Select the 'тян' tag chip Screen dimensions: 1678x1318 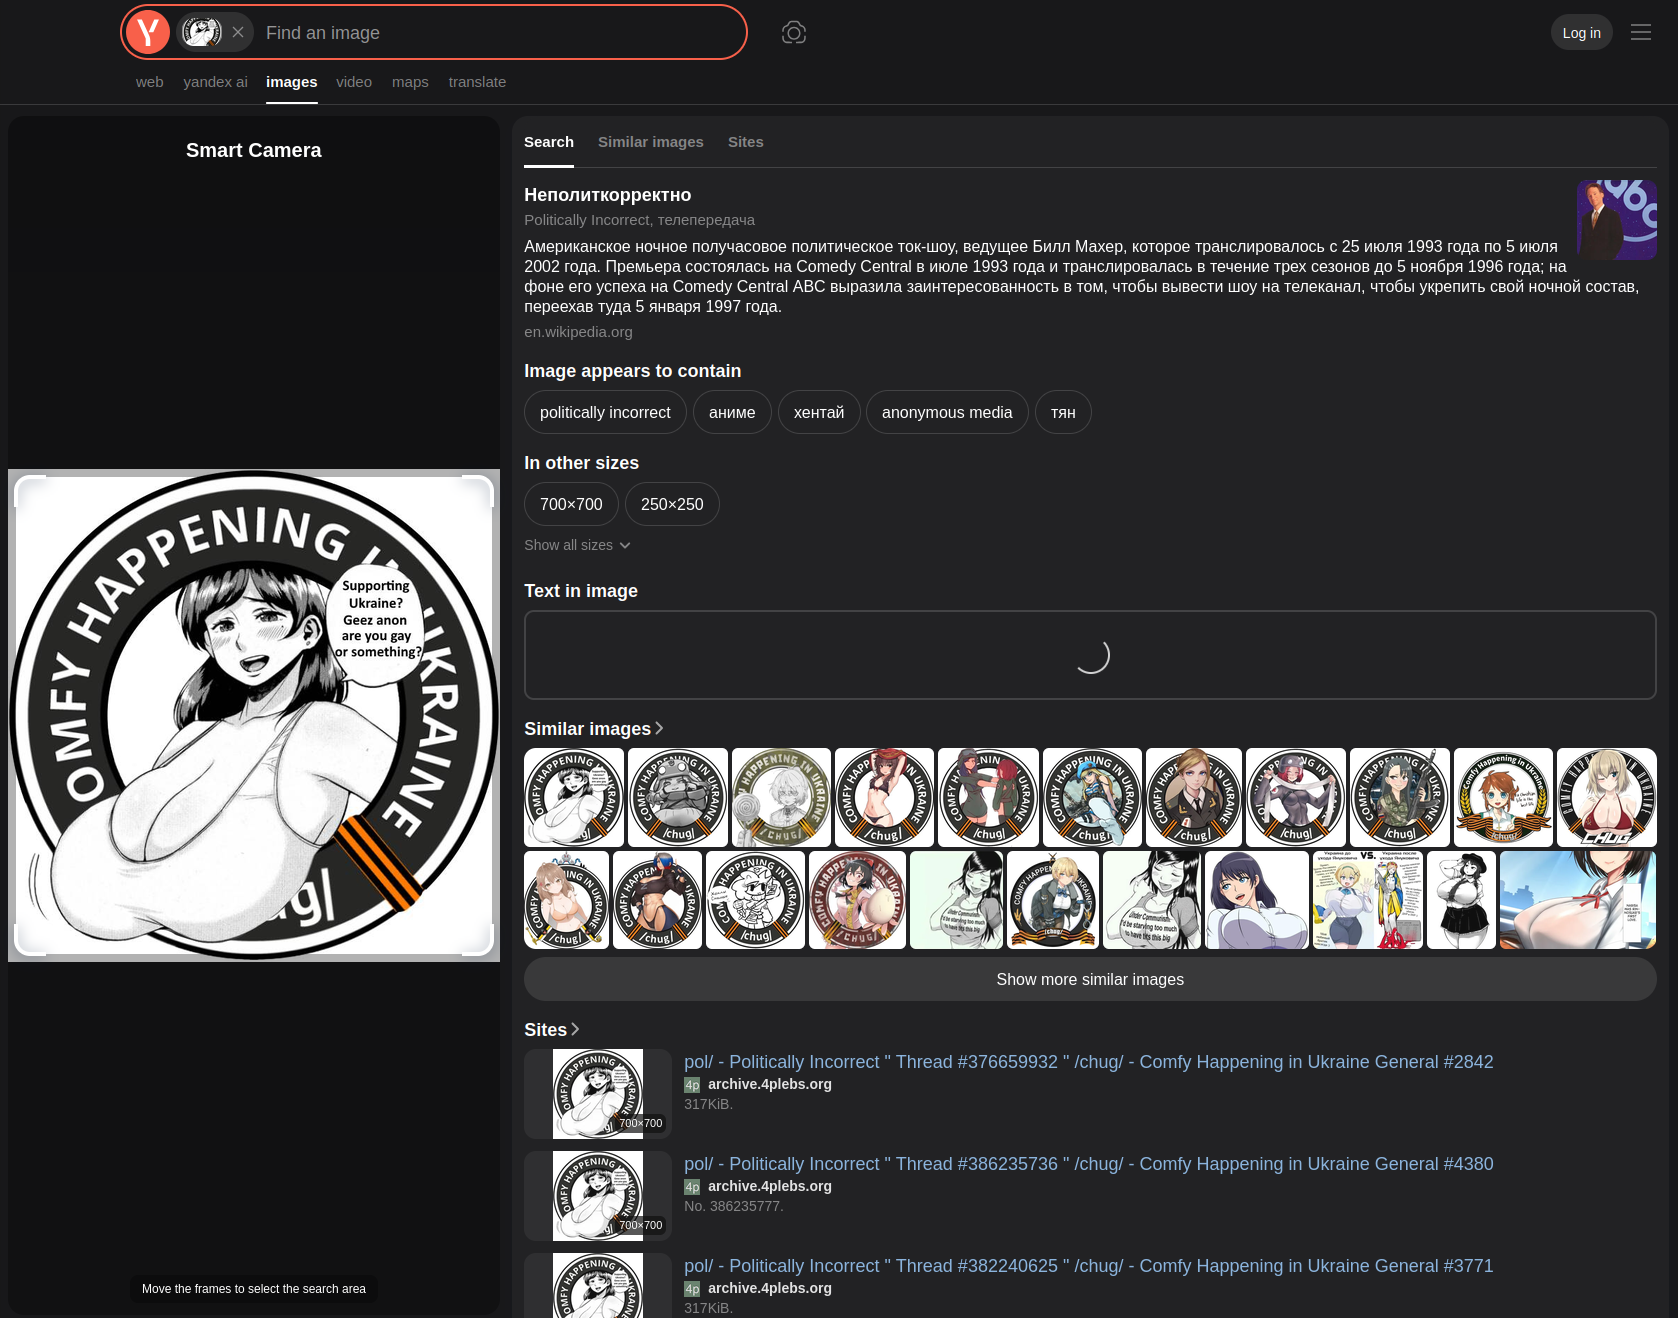click(1063, 412)
